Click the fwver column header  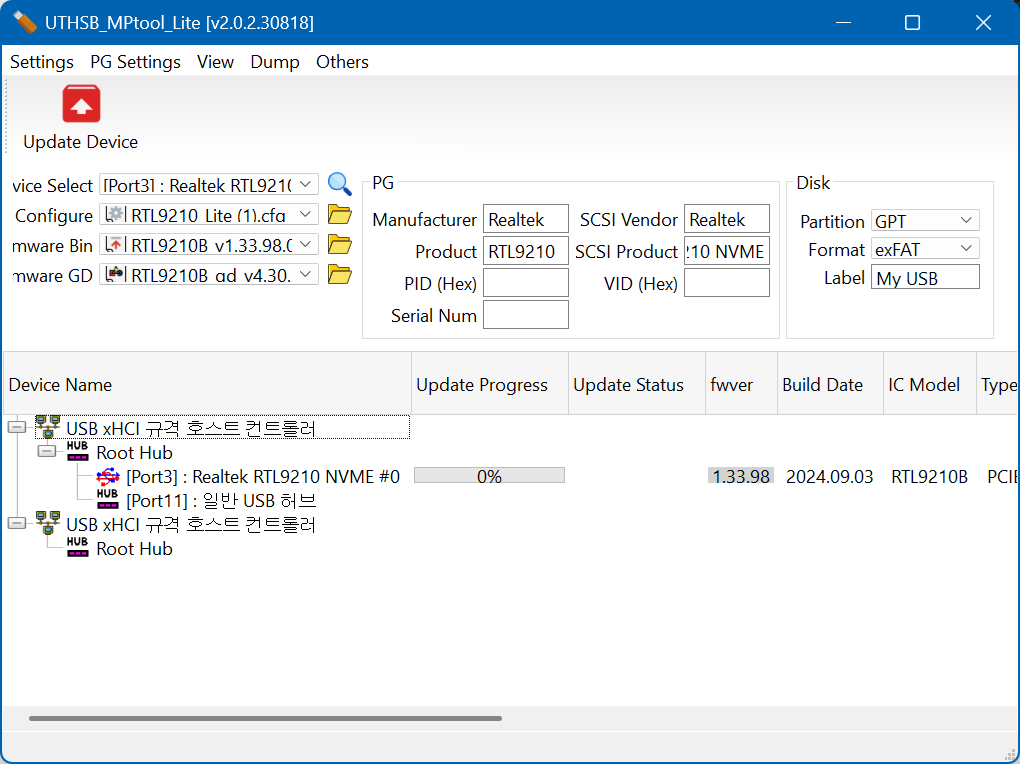point(742,384)
